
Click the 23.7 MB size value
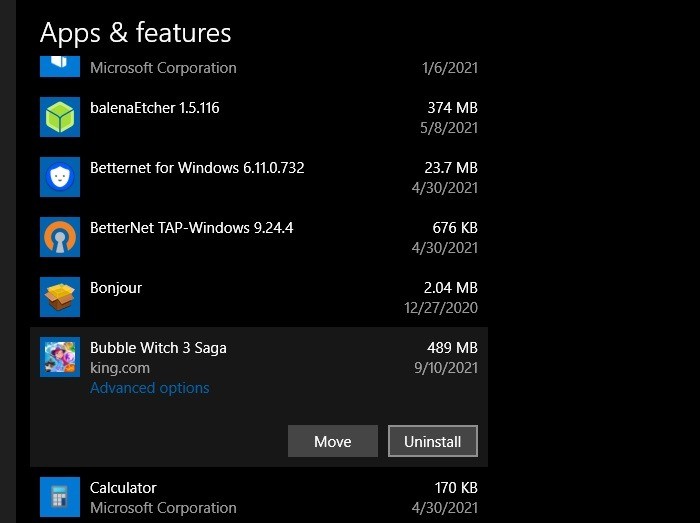pyautogui.click(x=451, y=168)
